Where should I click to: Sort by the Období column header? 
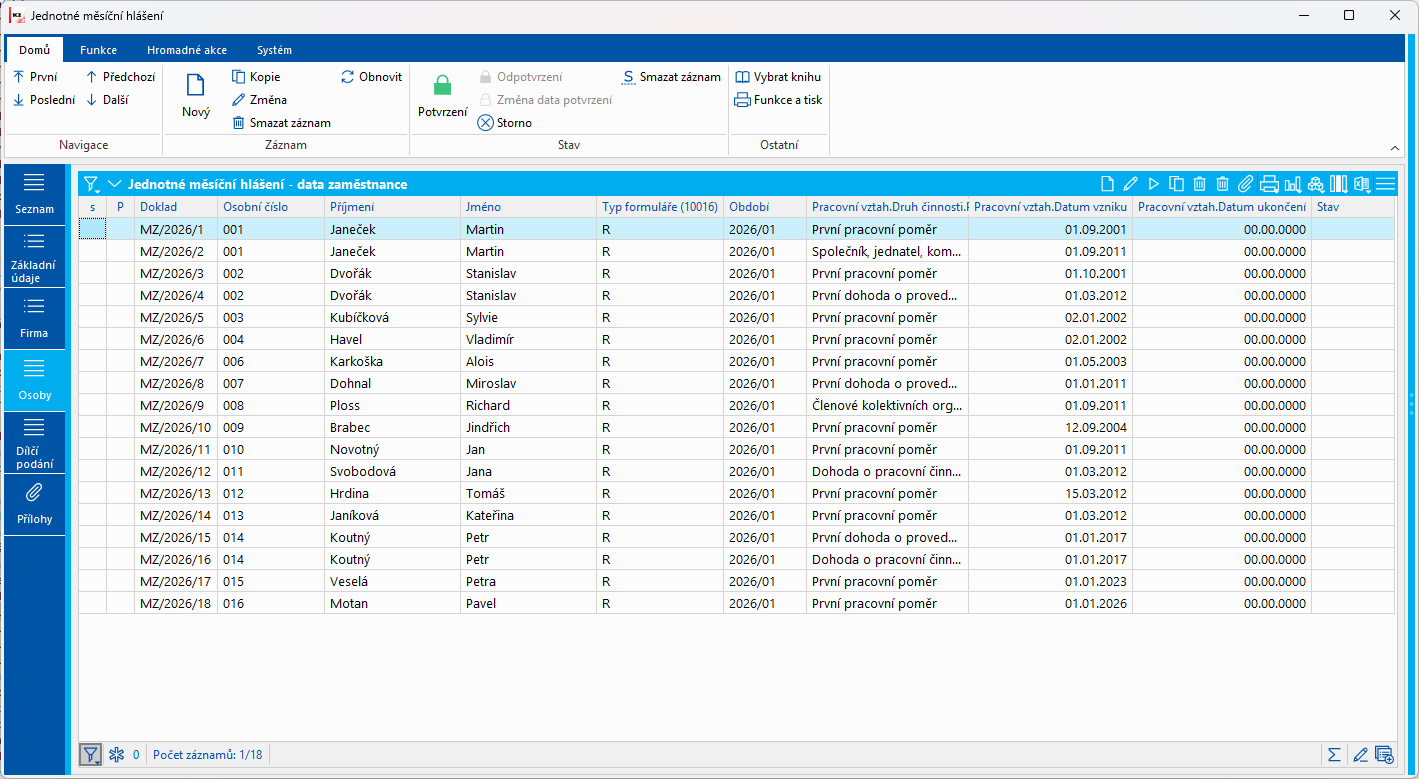tap(765, 207)
